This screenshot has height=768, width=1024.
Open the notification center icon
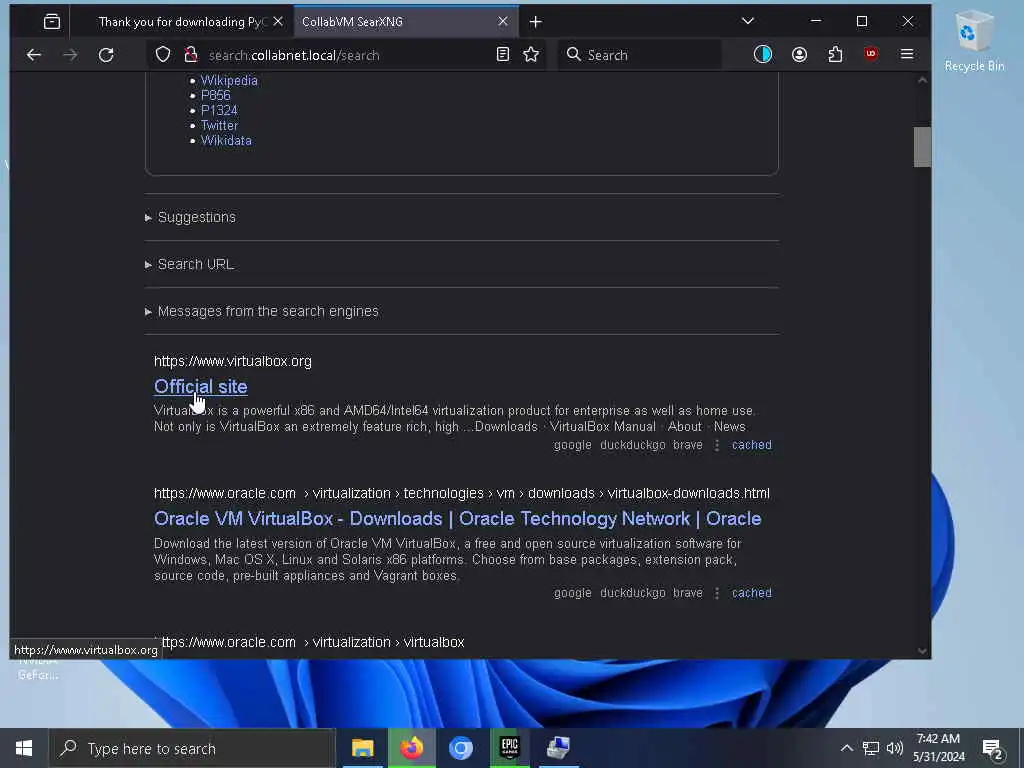click(993, 749)
